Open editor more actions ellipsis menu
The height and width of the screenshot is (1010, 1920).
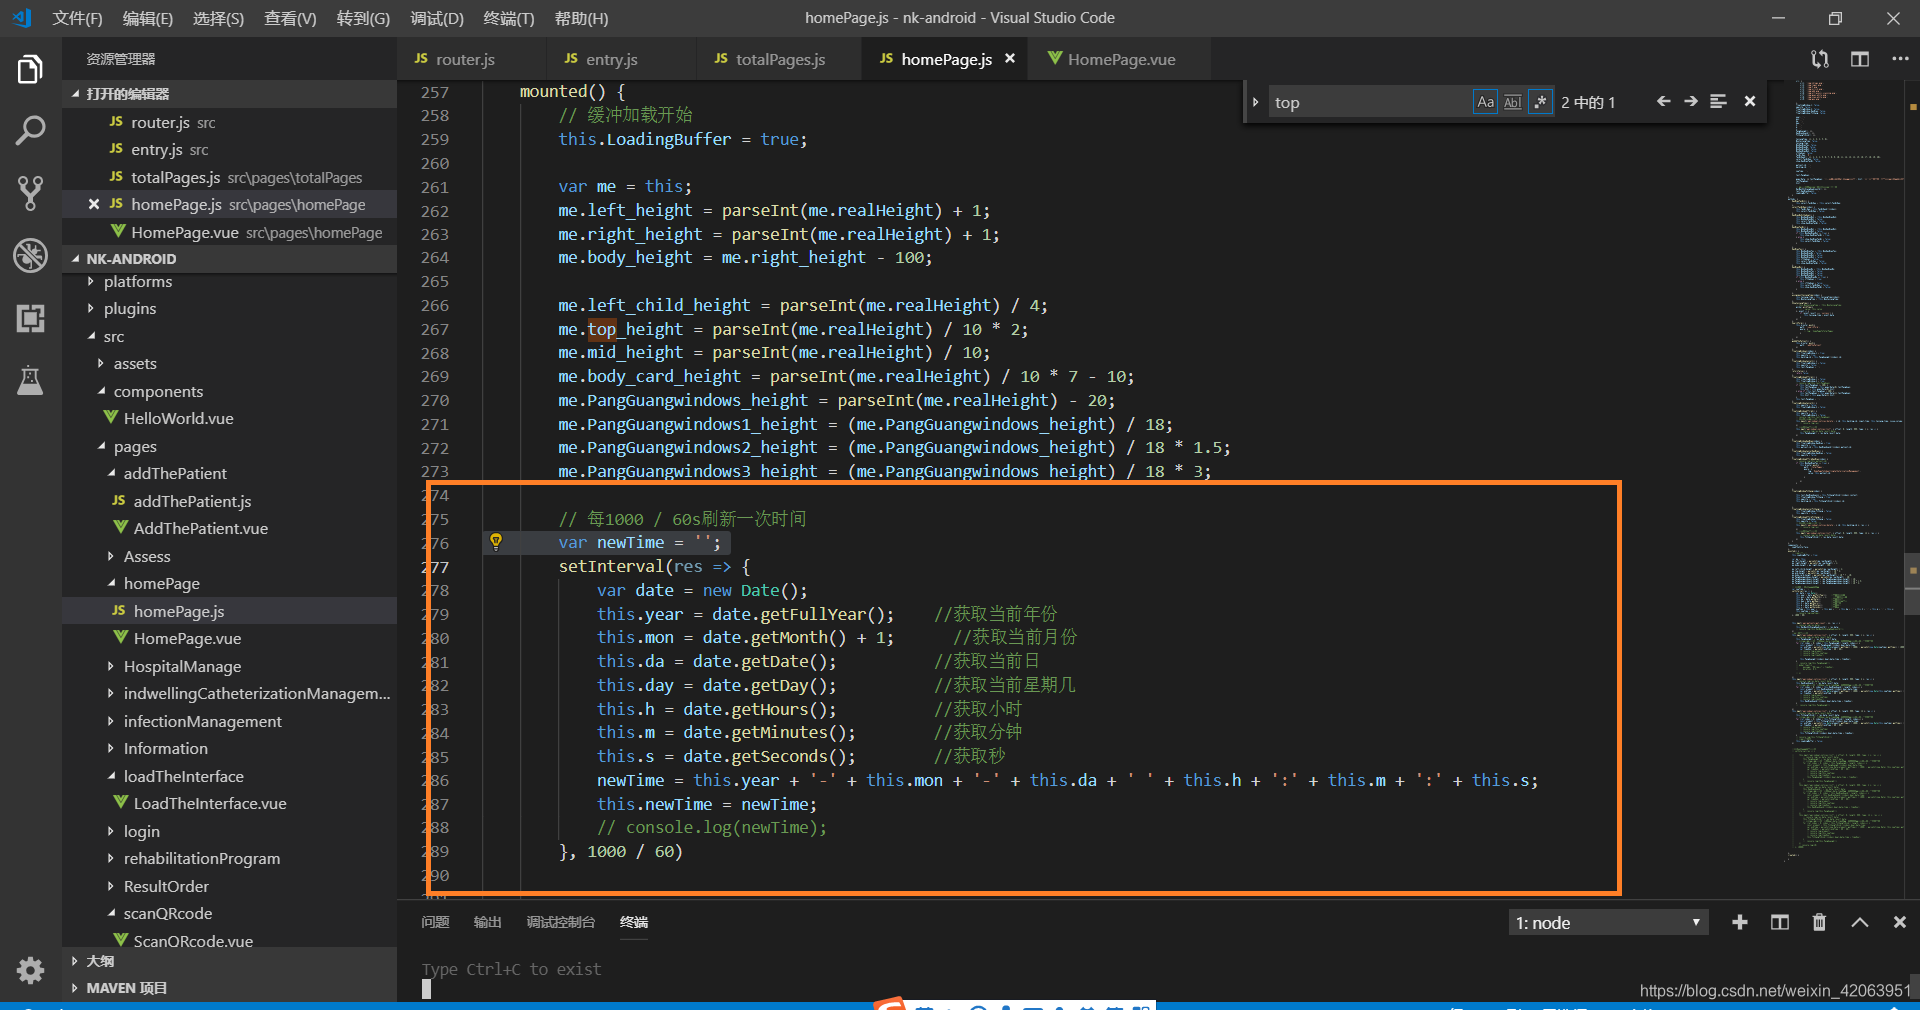tap(1900, 59)
